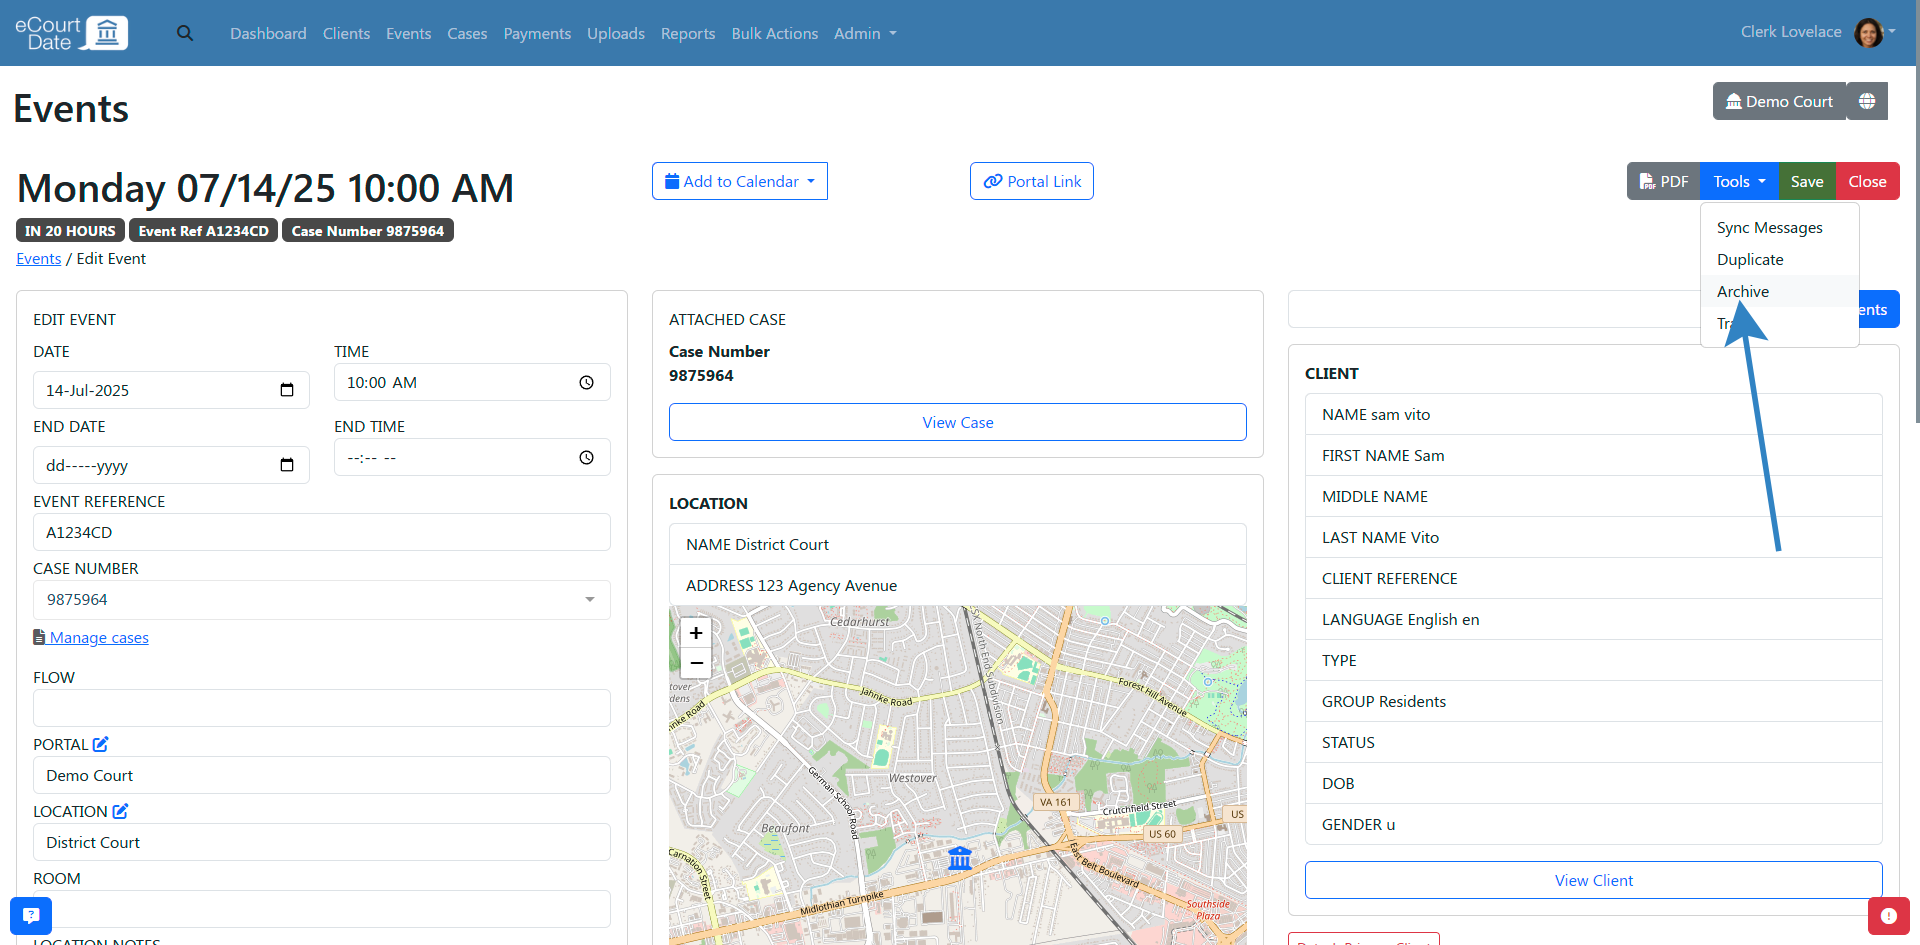The height and width of the screenshot is (945, 1920).
Task: Click the View Case button
Action: pos(958,422)
